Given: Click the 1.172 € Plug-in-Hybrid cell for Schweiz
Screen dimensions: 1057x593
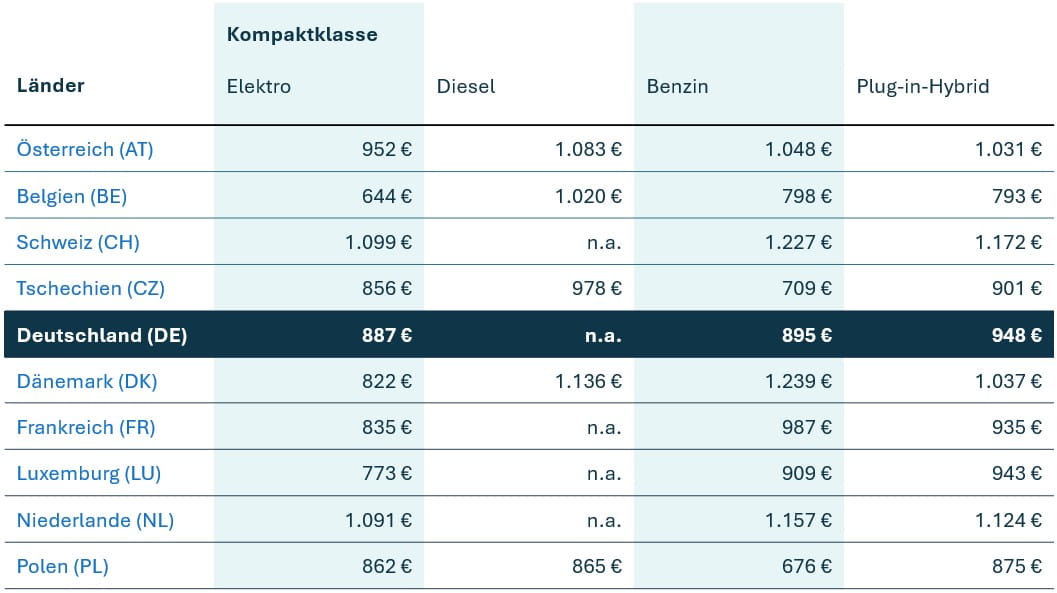Looking at the screenshot, I should click(x=1008, y=242).
